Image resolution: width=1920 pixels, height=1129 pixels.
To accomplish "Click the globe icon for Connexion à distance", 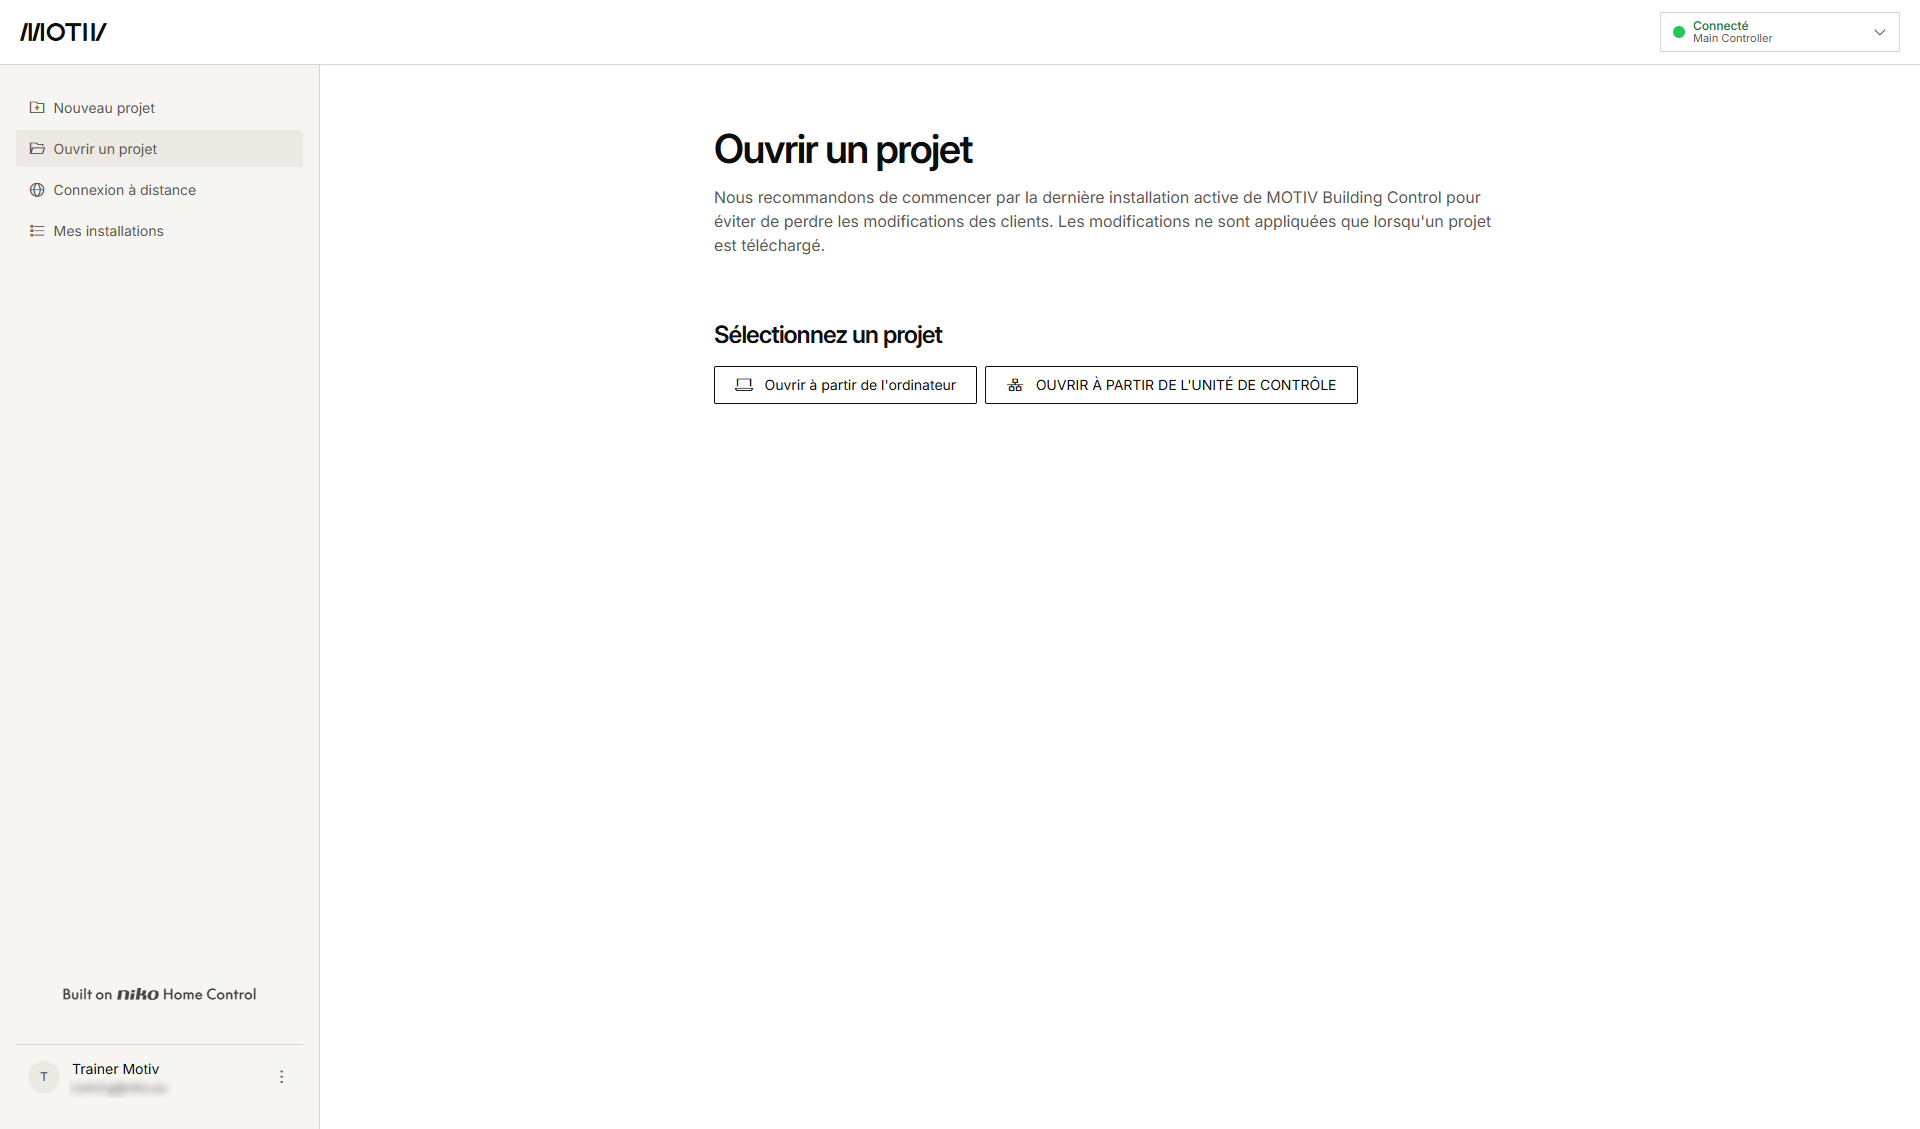I will [x=37, y=190].
